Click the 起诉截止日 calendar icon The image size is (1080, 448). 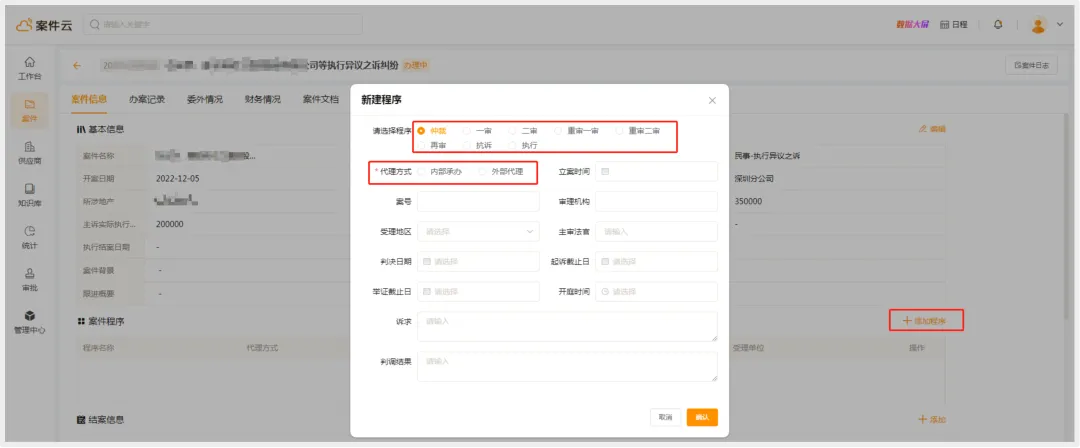coord(605,261)
